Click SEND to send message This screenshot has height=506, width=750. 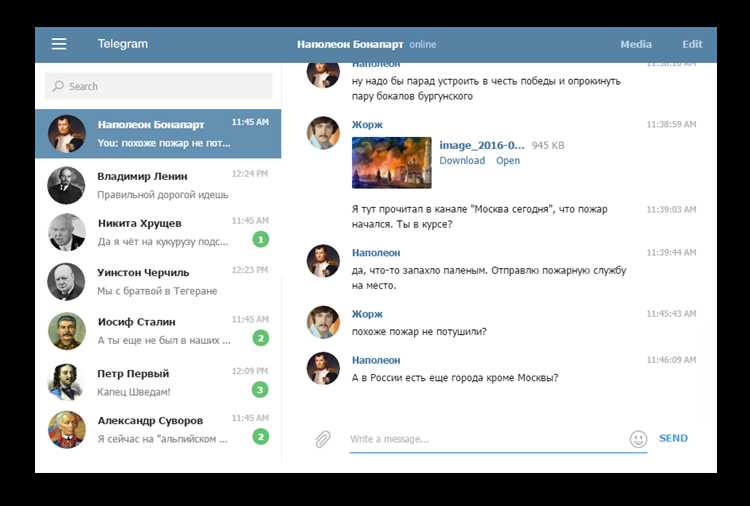tap(673, 438)
